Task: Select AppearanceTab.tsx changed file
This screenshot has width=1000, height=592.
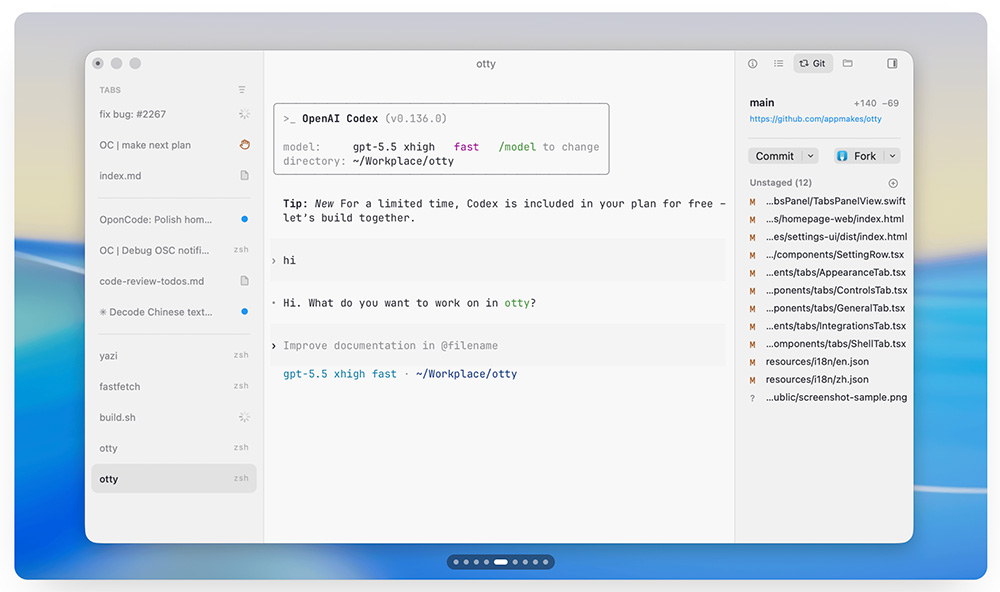Action: tap(828, 272)
